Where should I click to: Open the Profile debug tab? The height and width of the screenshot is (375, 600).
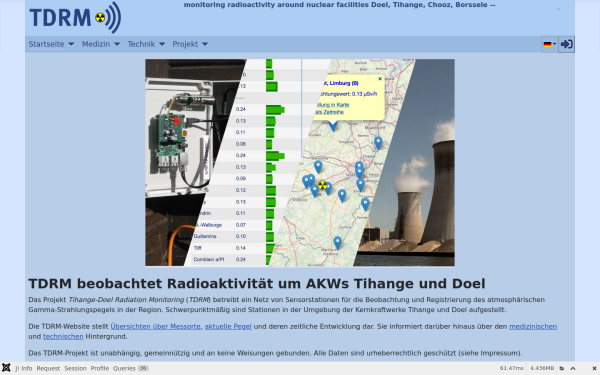100,368
